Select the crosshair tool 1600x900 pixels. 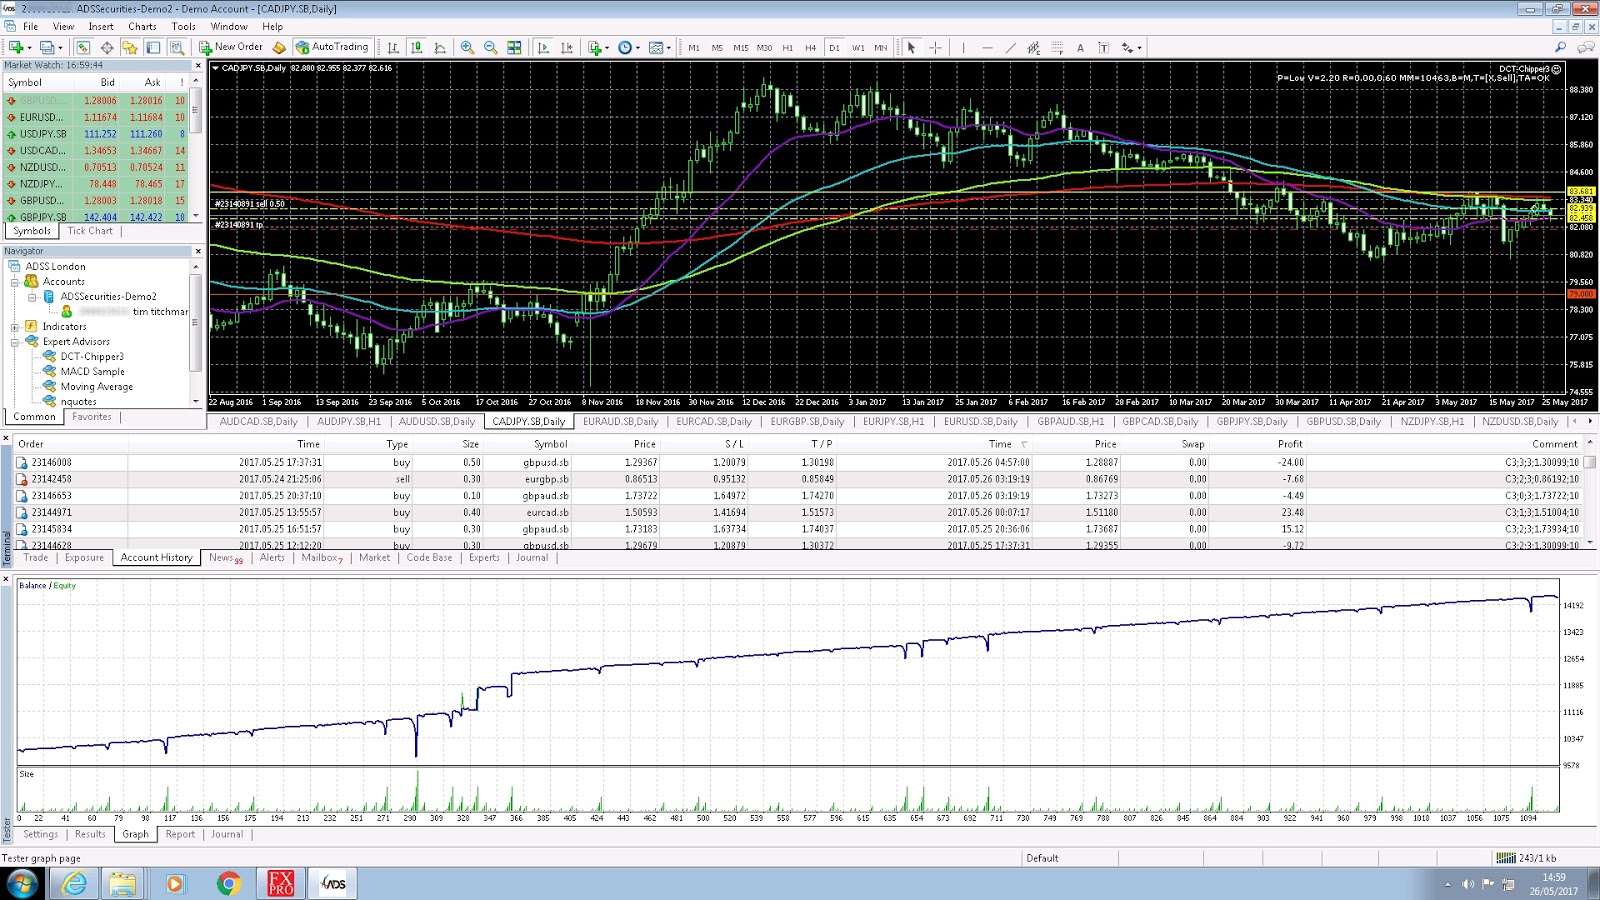(935, 47)
